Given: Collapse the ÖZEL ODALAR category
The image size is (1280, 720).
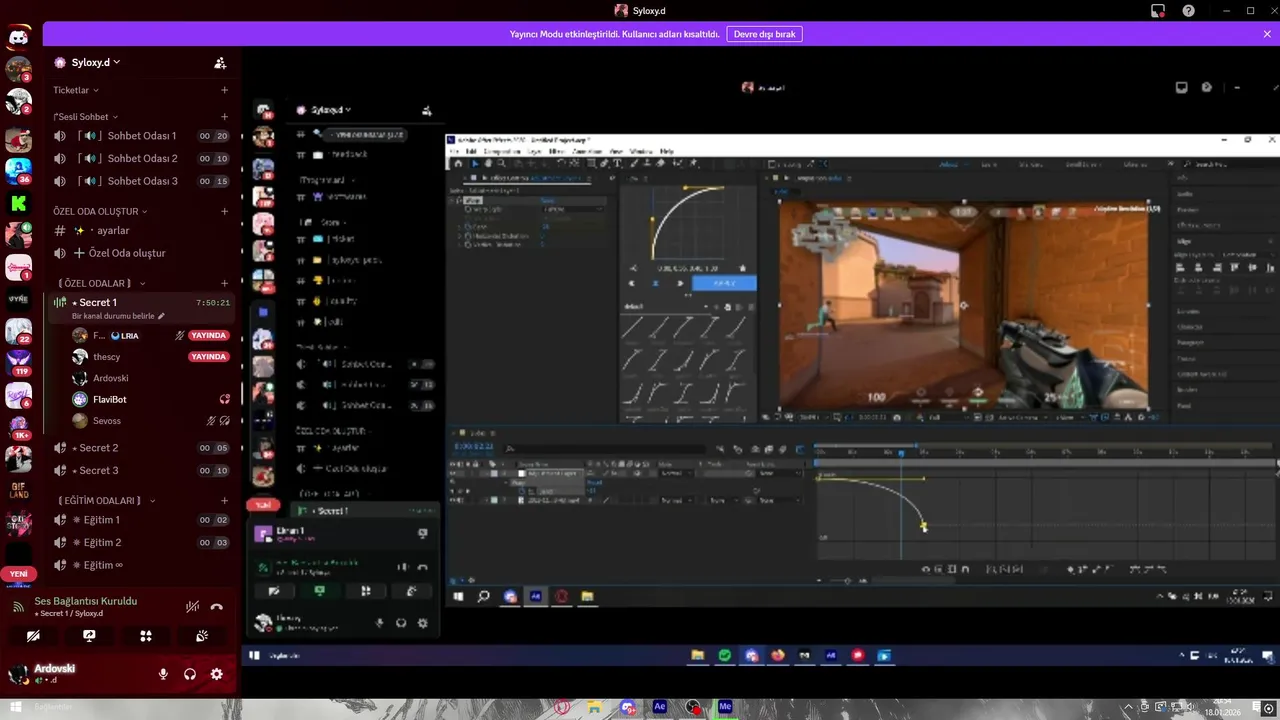Looking at the screenshot, I should tap(102, 284).
